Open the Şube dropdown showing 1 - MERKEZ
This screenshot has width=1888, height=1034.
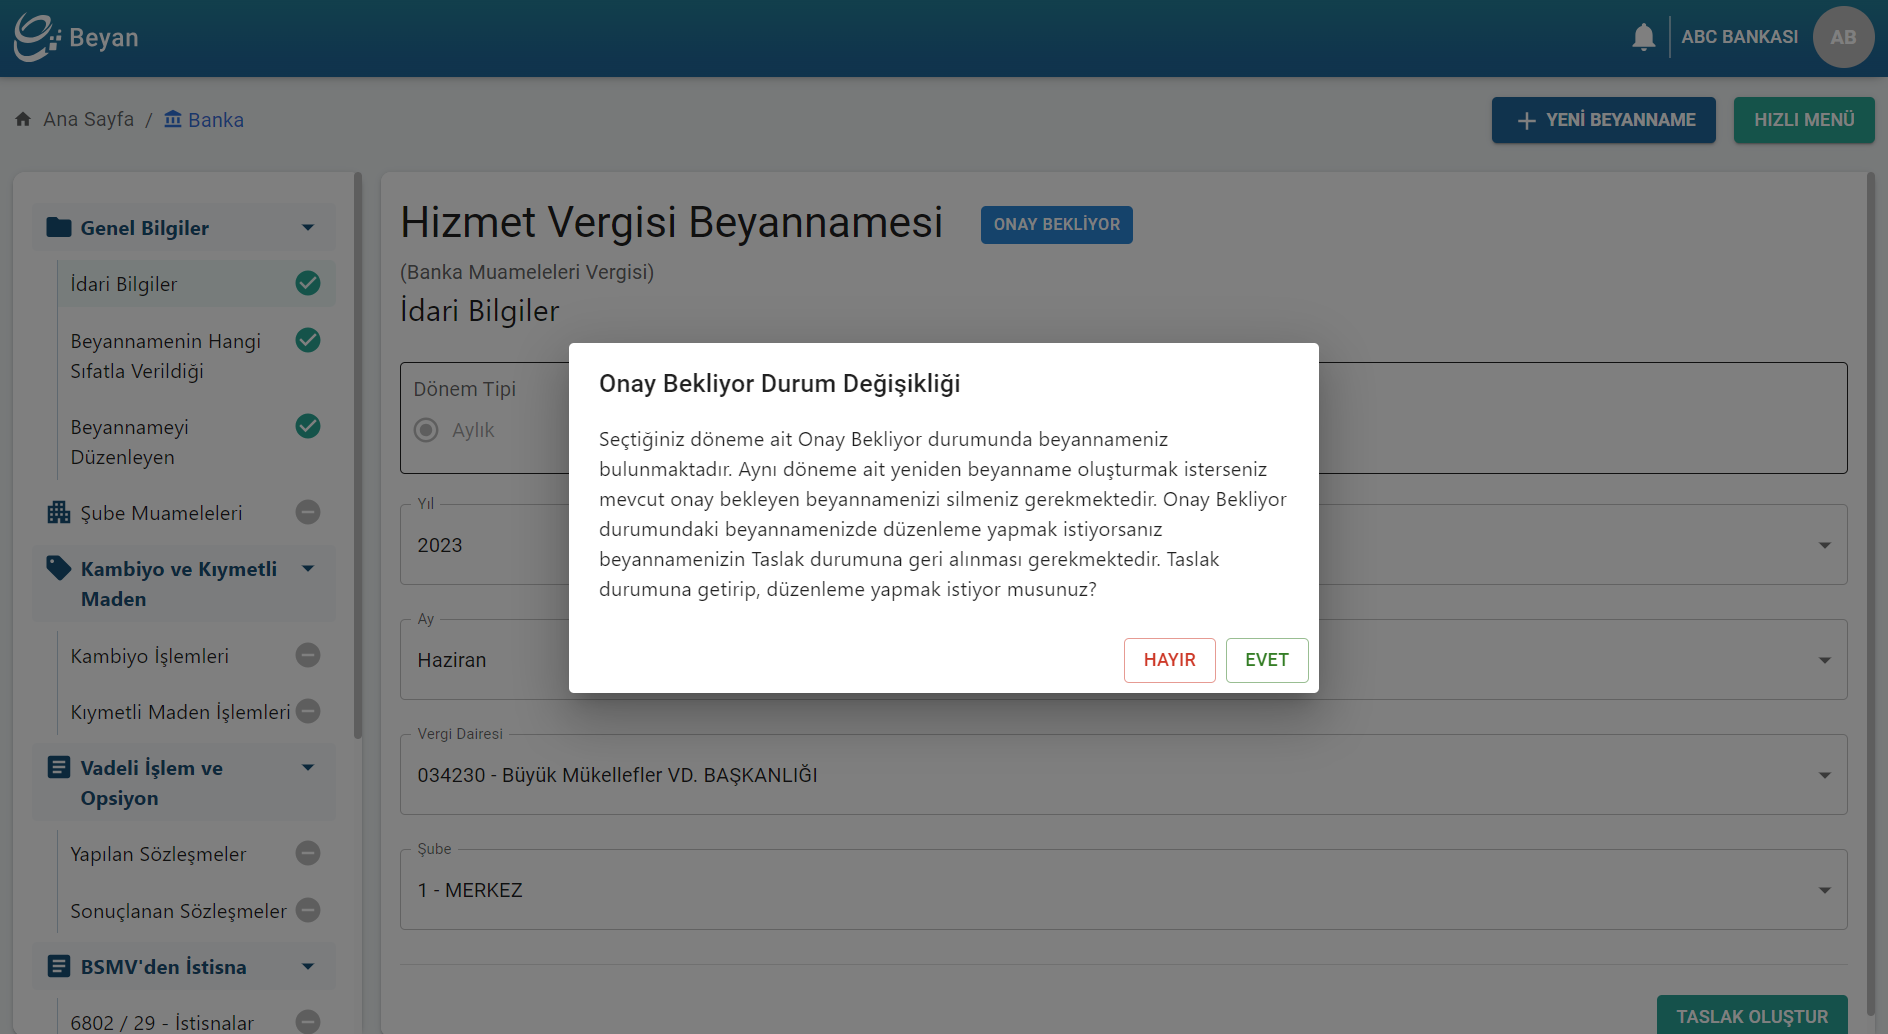1123,890
